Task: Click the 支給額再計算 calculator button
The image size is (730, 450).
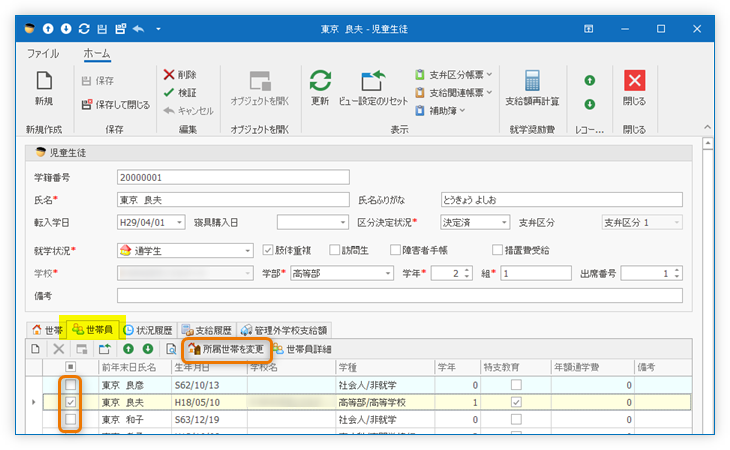Action: [x=532, y=88]
